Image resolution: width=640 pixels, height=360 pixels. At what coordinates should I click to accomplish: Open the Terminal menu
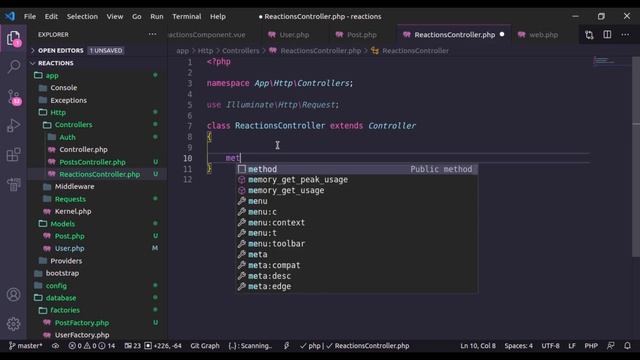pos(187,16)
